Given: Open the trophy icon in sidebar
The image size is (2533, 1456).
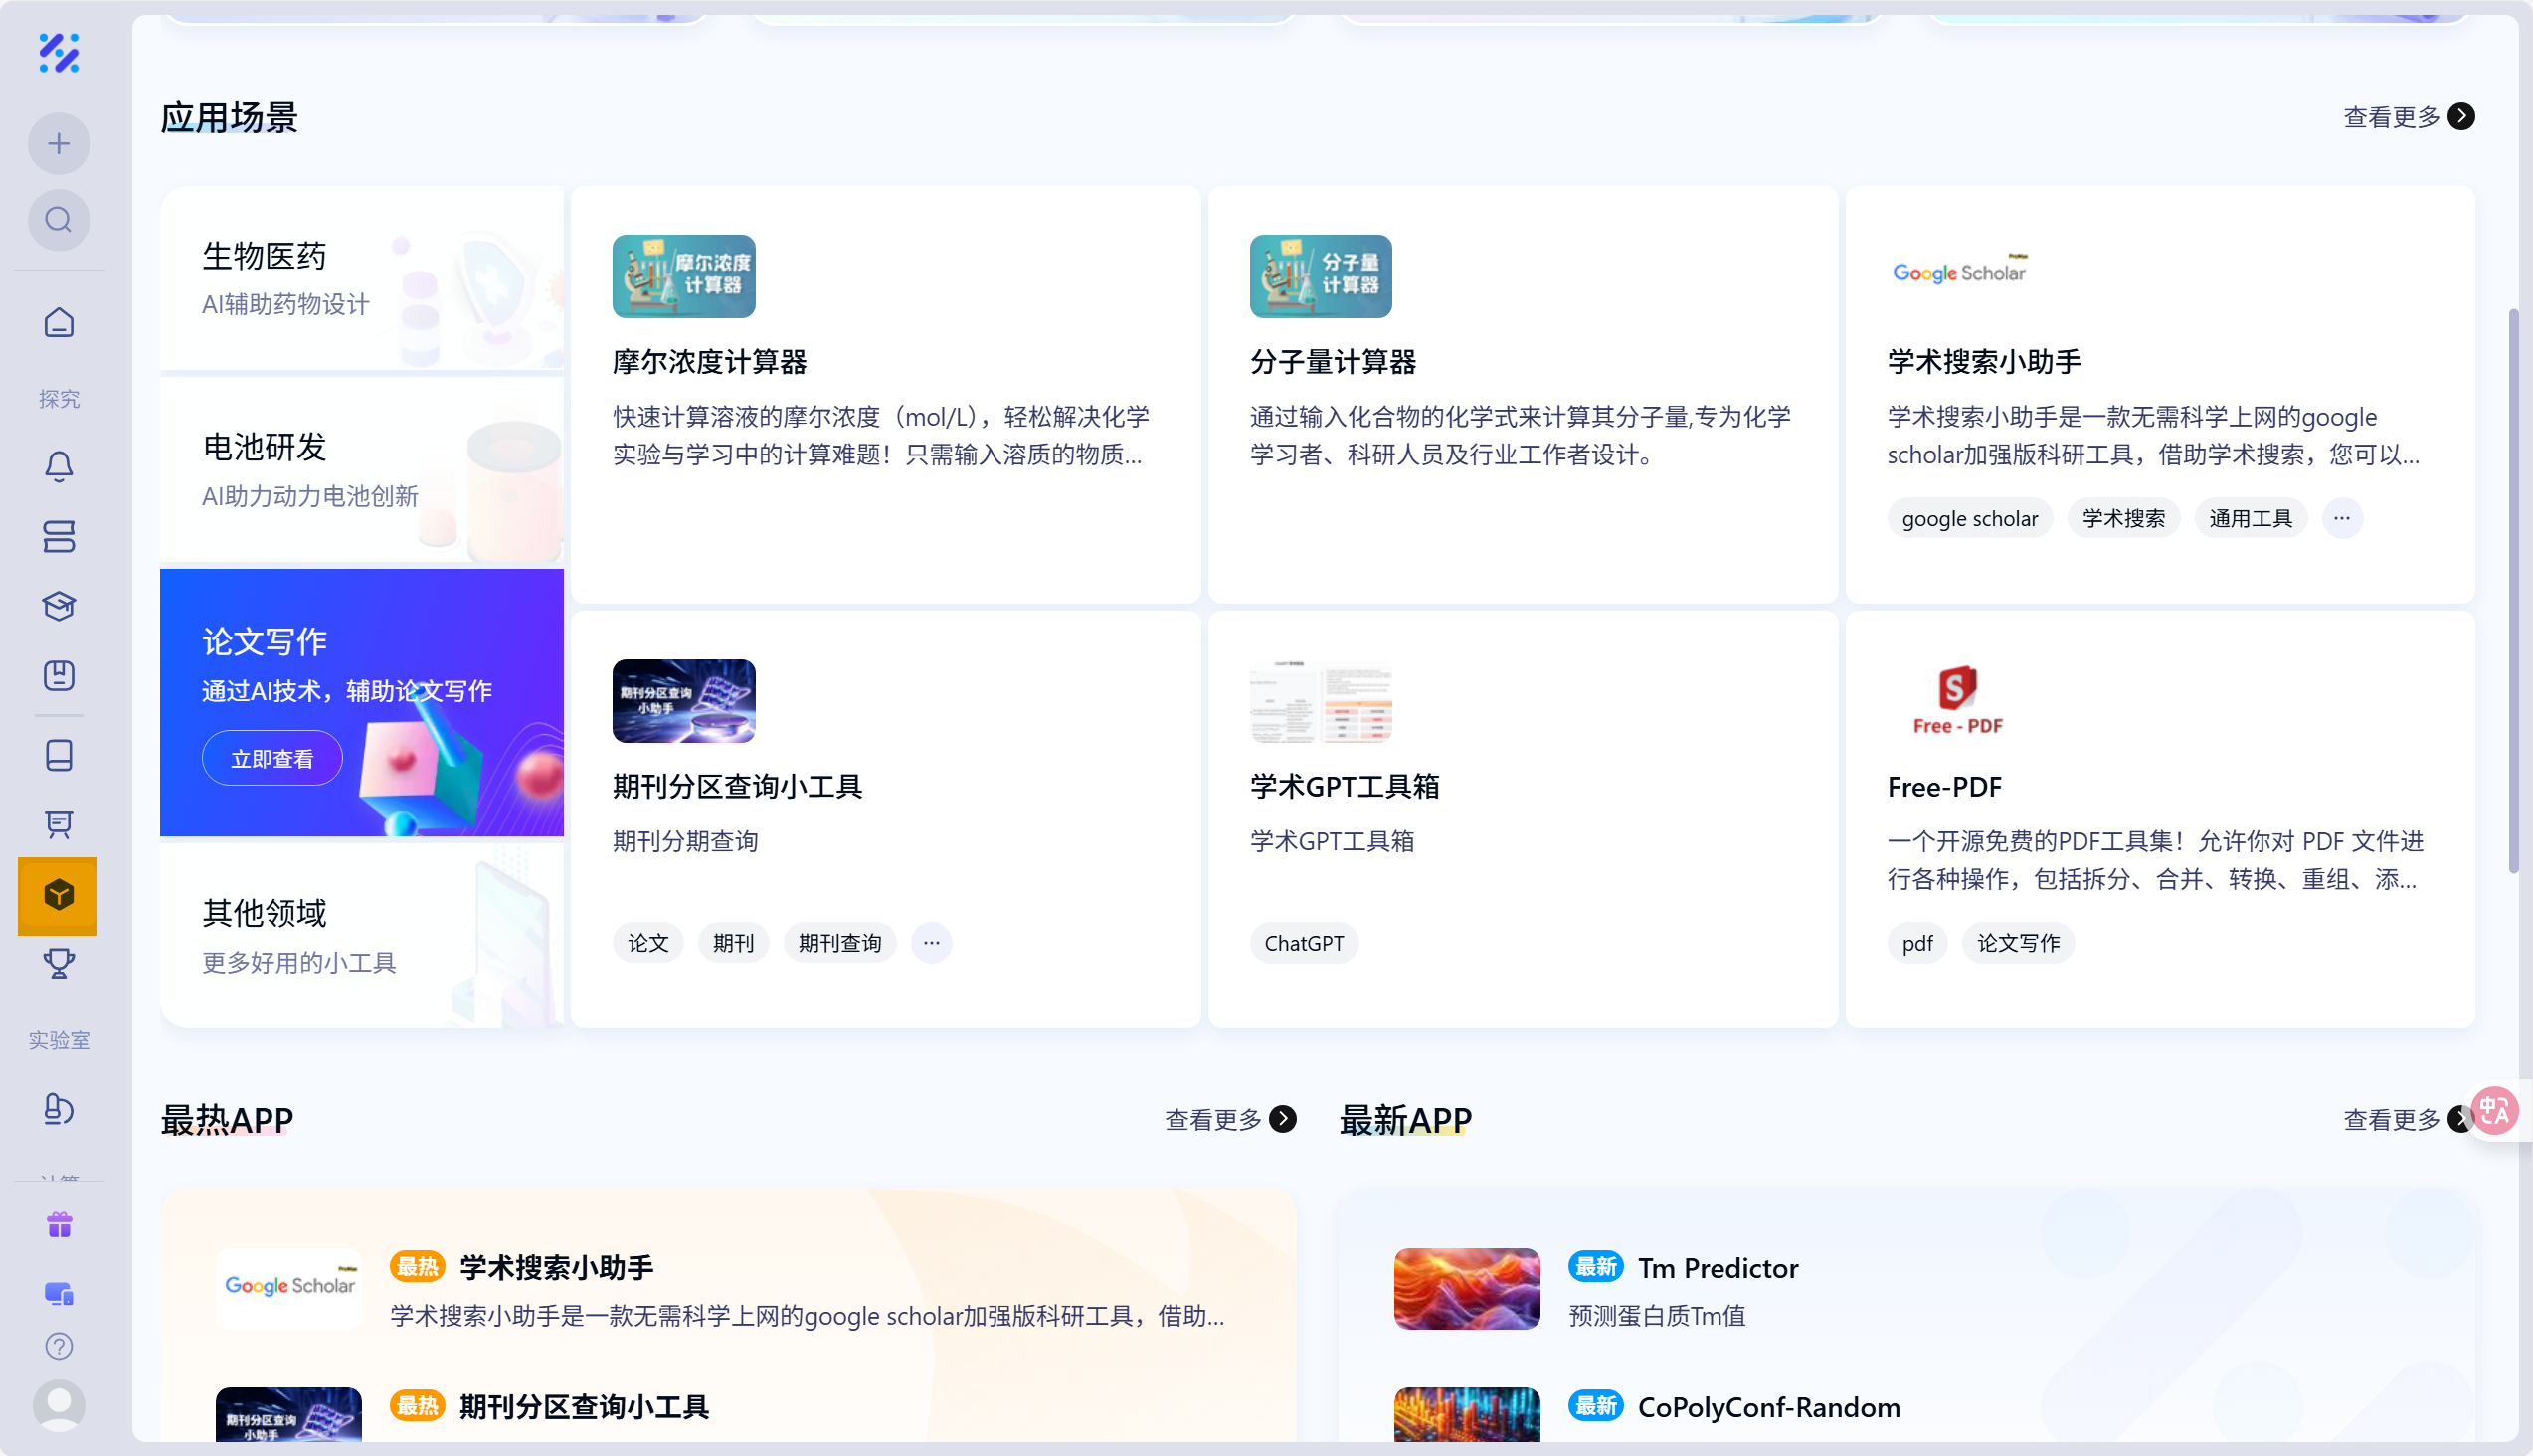Looking at the screenshot, I should coord(59,963).
